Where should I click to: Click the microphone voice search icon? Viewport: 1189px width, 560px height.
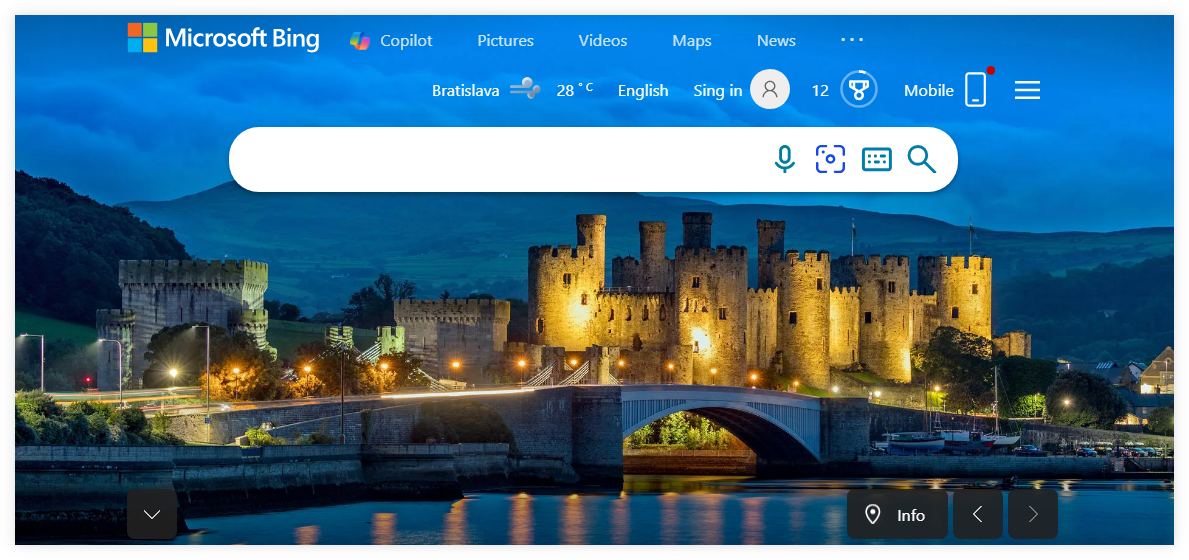coord(784,159)
